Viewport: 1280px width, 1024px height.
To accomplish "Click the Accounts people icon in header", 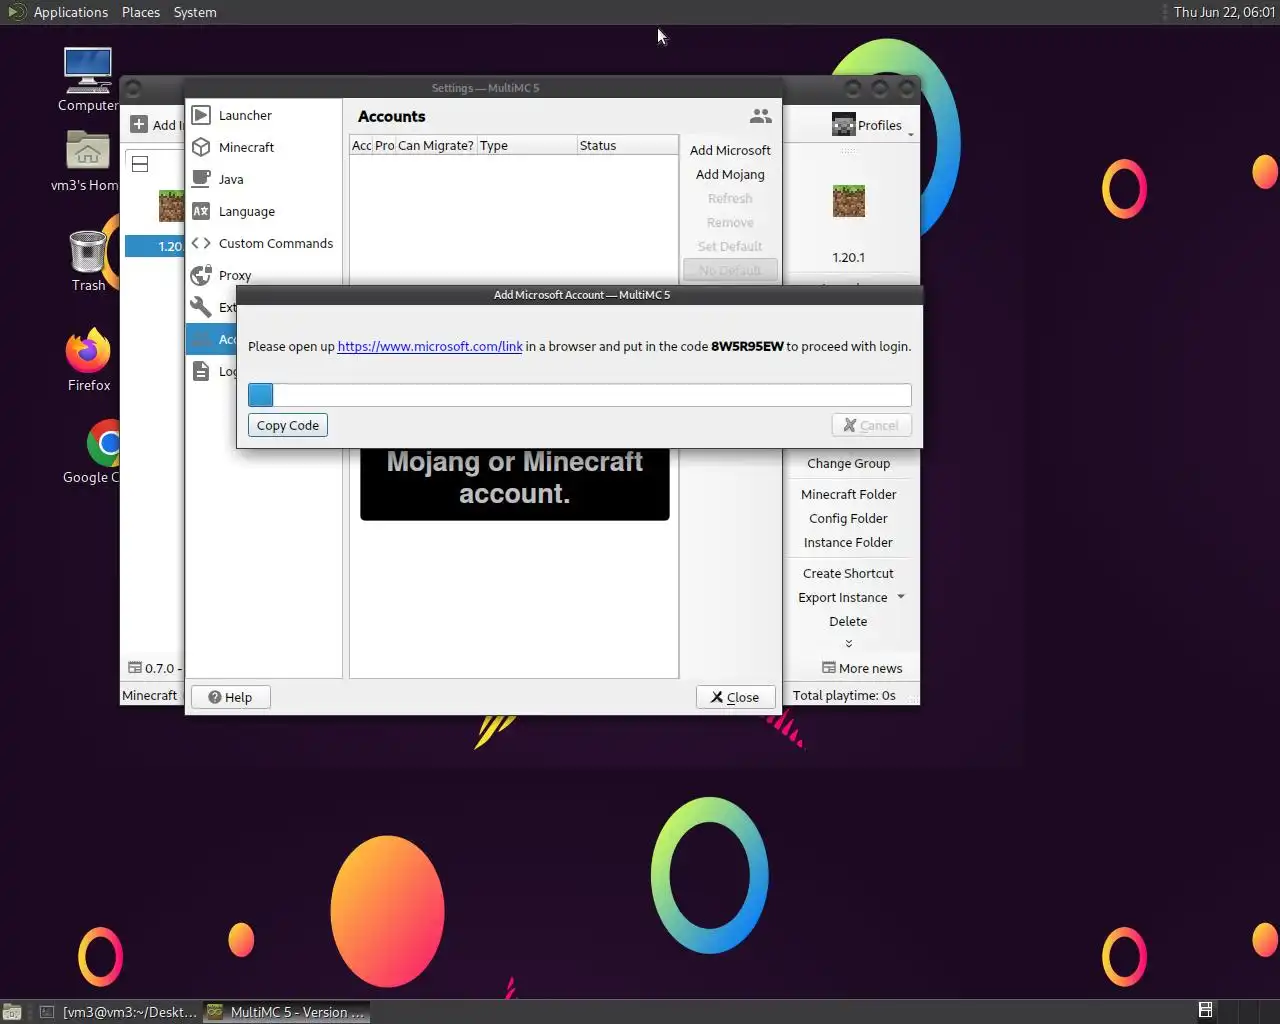I will pyautogui.click(x=761, y=116).
